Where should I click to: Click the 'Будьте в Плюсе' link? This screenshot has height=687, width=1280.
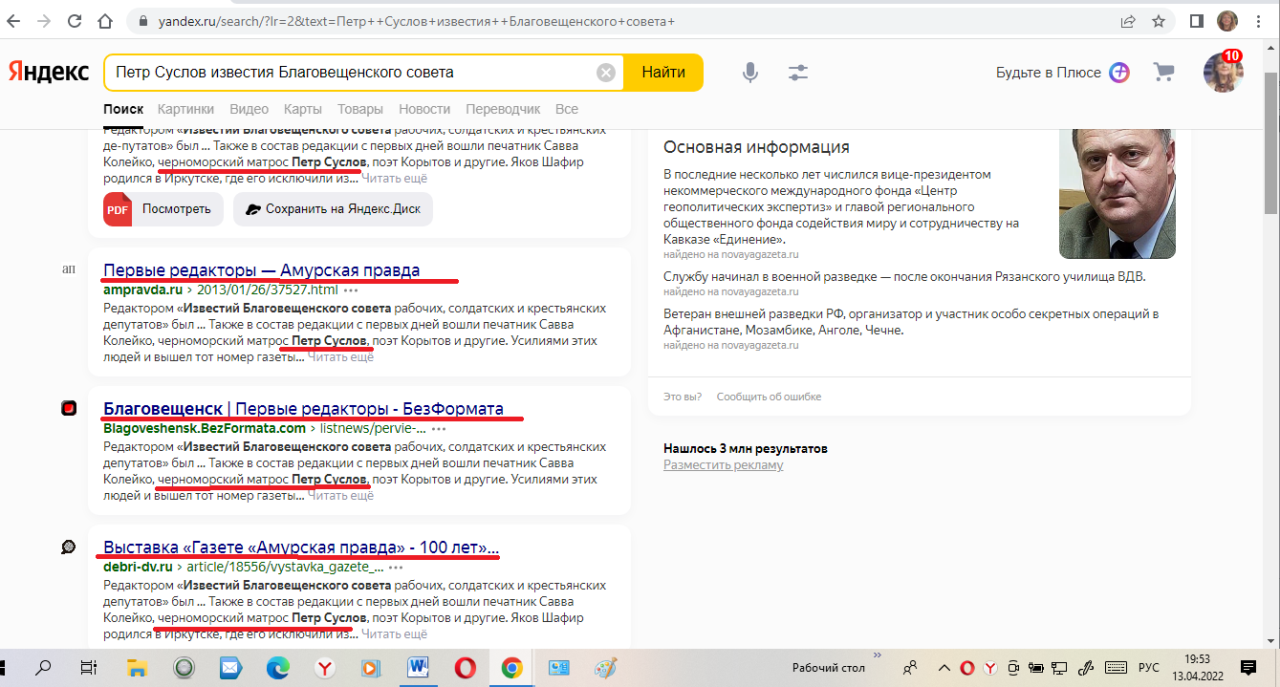(1048, 72)
